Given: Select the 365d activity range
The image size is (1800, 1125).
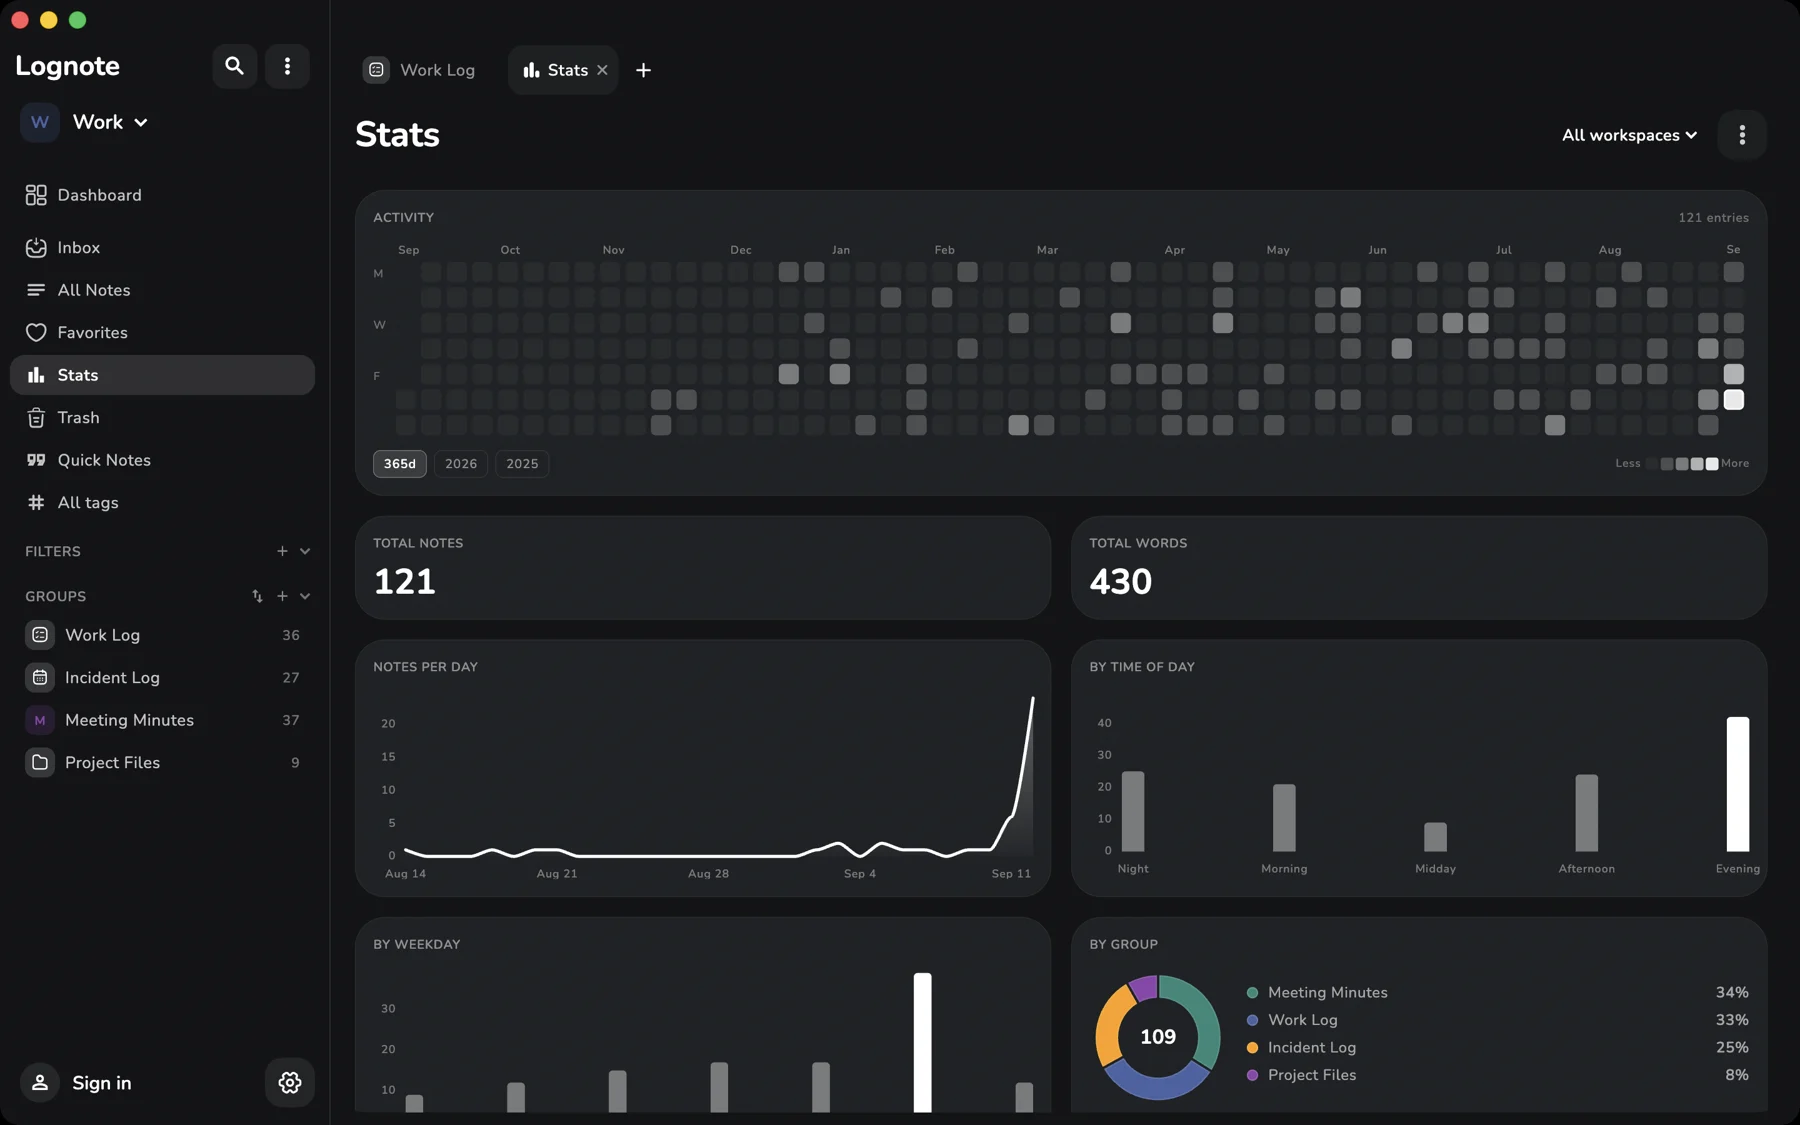Looking at the screenshot, I should click(x=400, y=464).
